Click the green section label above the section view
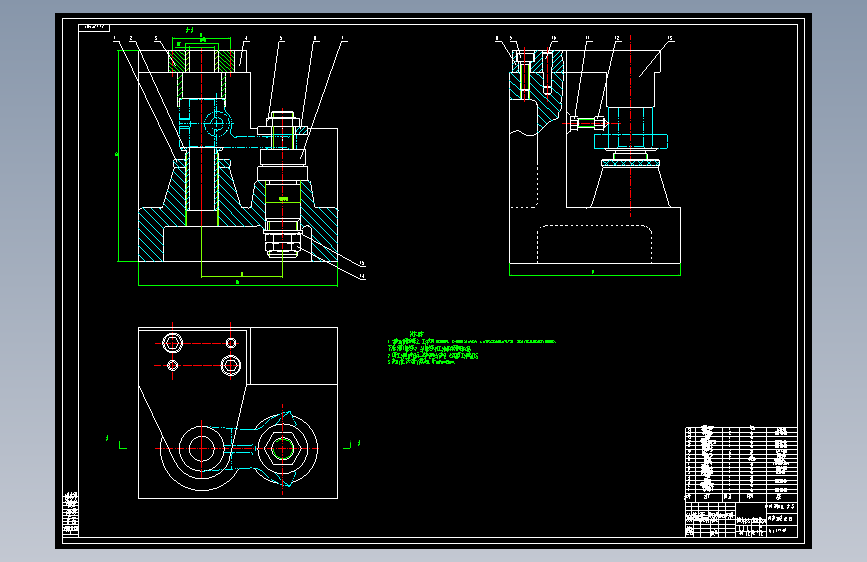This screenshot has height=562, width=867. (189, 30)
